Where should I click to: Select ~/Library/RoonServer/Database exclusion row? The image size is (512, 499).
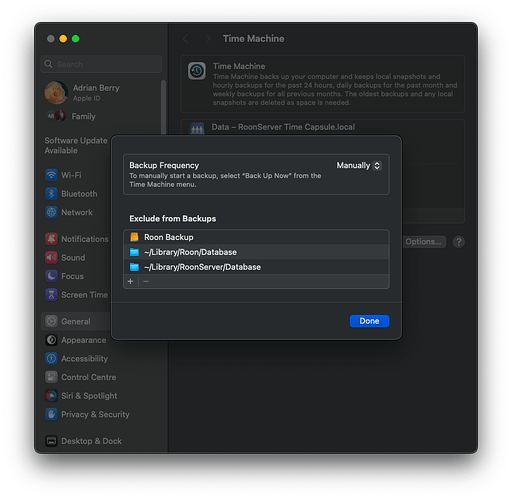click(256, 267)
